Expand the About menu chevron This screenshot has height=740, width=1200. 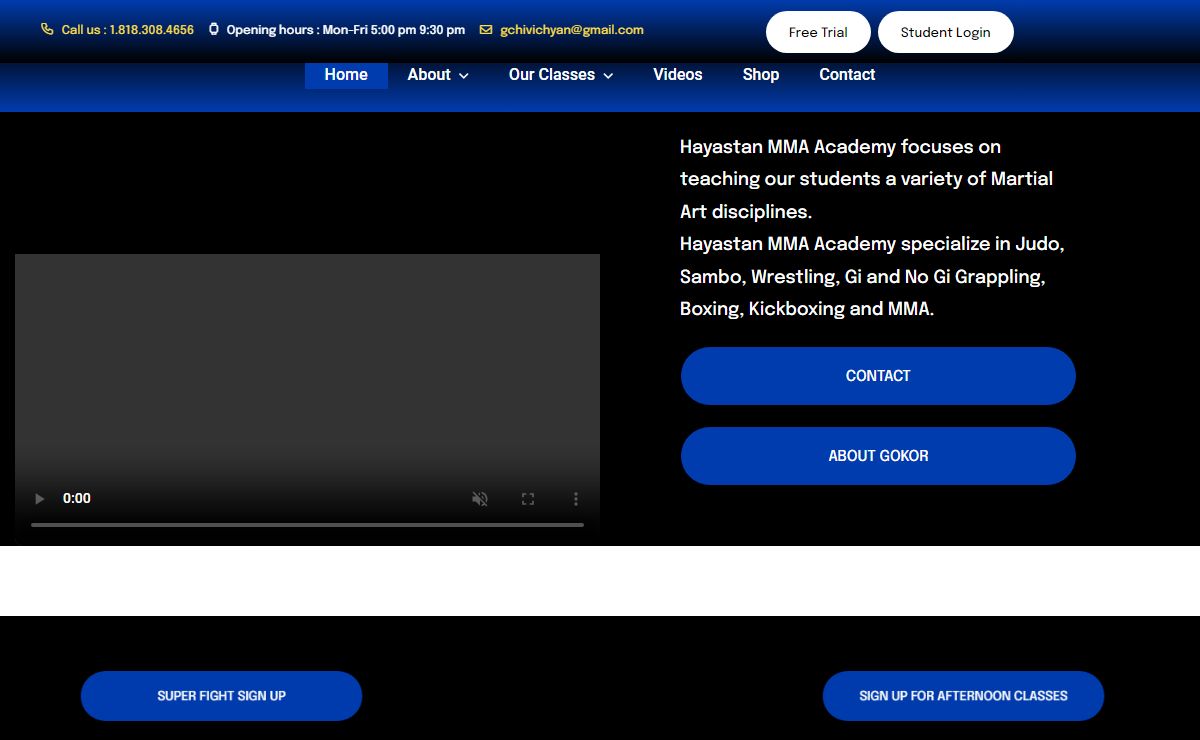pyautogui.click(x=464, y=75)
